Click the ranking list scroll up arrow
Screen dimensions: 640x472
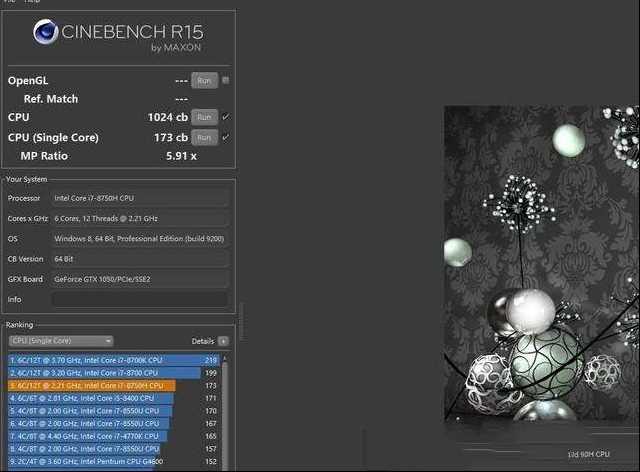coord(224,358)
